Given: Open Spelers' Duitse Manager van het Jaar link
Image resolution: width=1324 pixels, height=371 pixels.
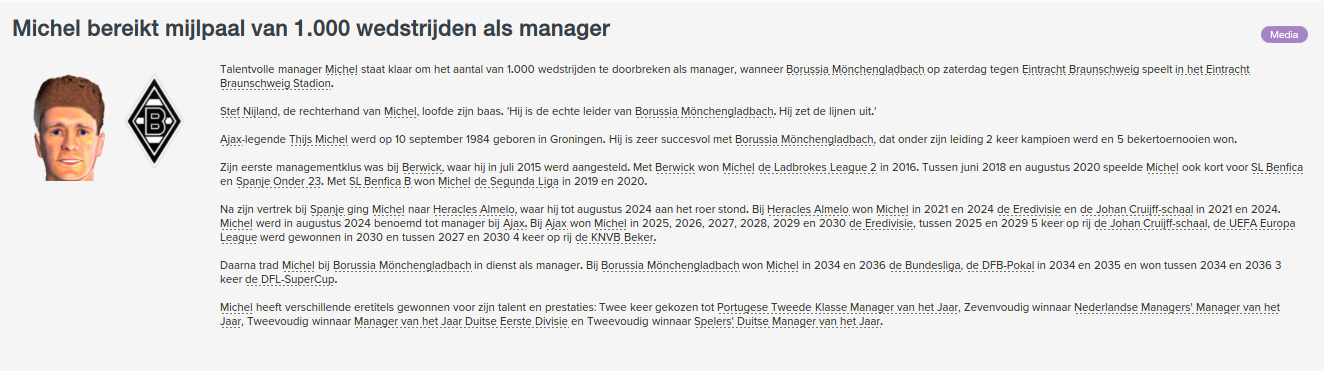Looking at the screenshot, I should 786,322.
